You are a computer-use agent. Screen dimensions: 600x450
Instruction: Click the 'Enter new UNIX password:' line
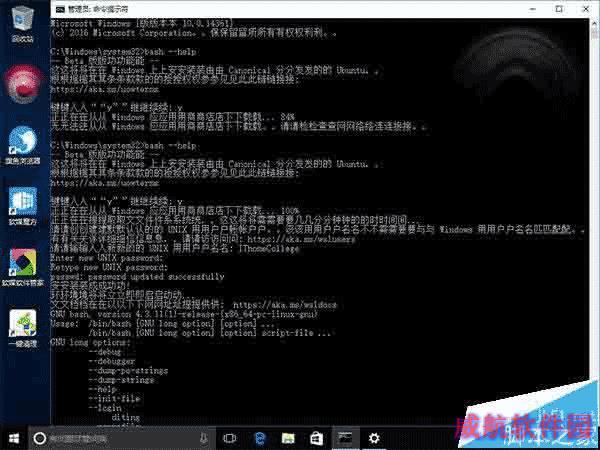[x=107, y=258]
